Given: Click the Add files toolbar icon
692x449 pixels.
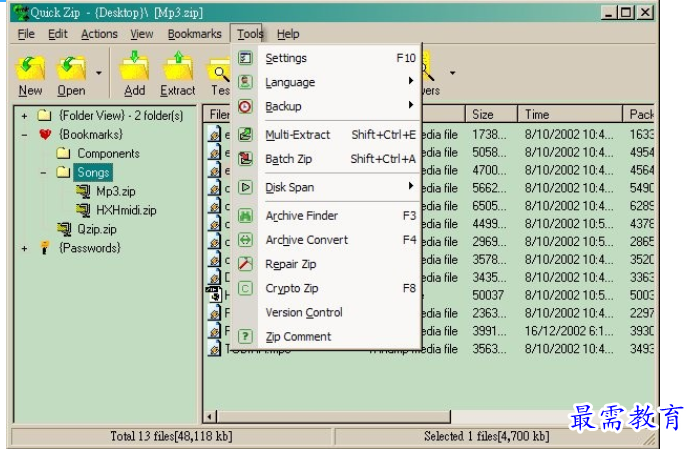Looking at the screenshot, I should pyautogui.click(x=134, y=66).
